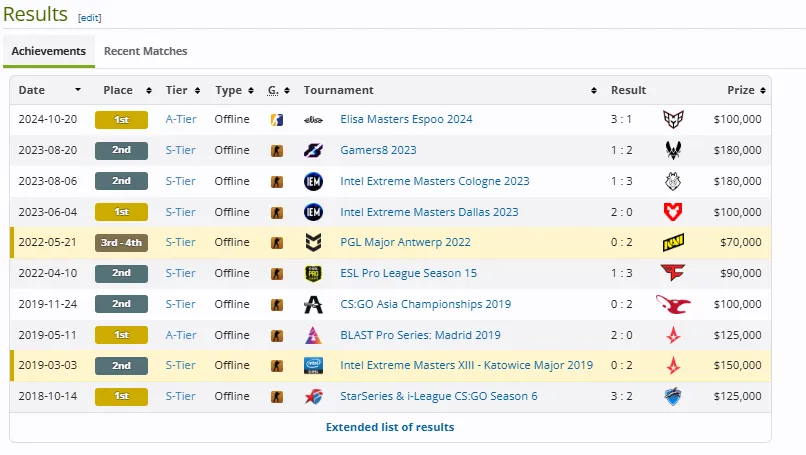Open opponent team logo in Elisa Masters row

click(673, 119)
